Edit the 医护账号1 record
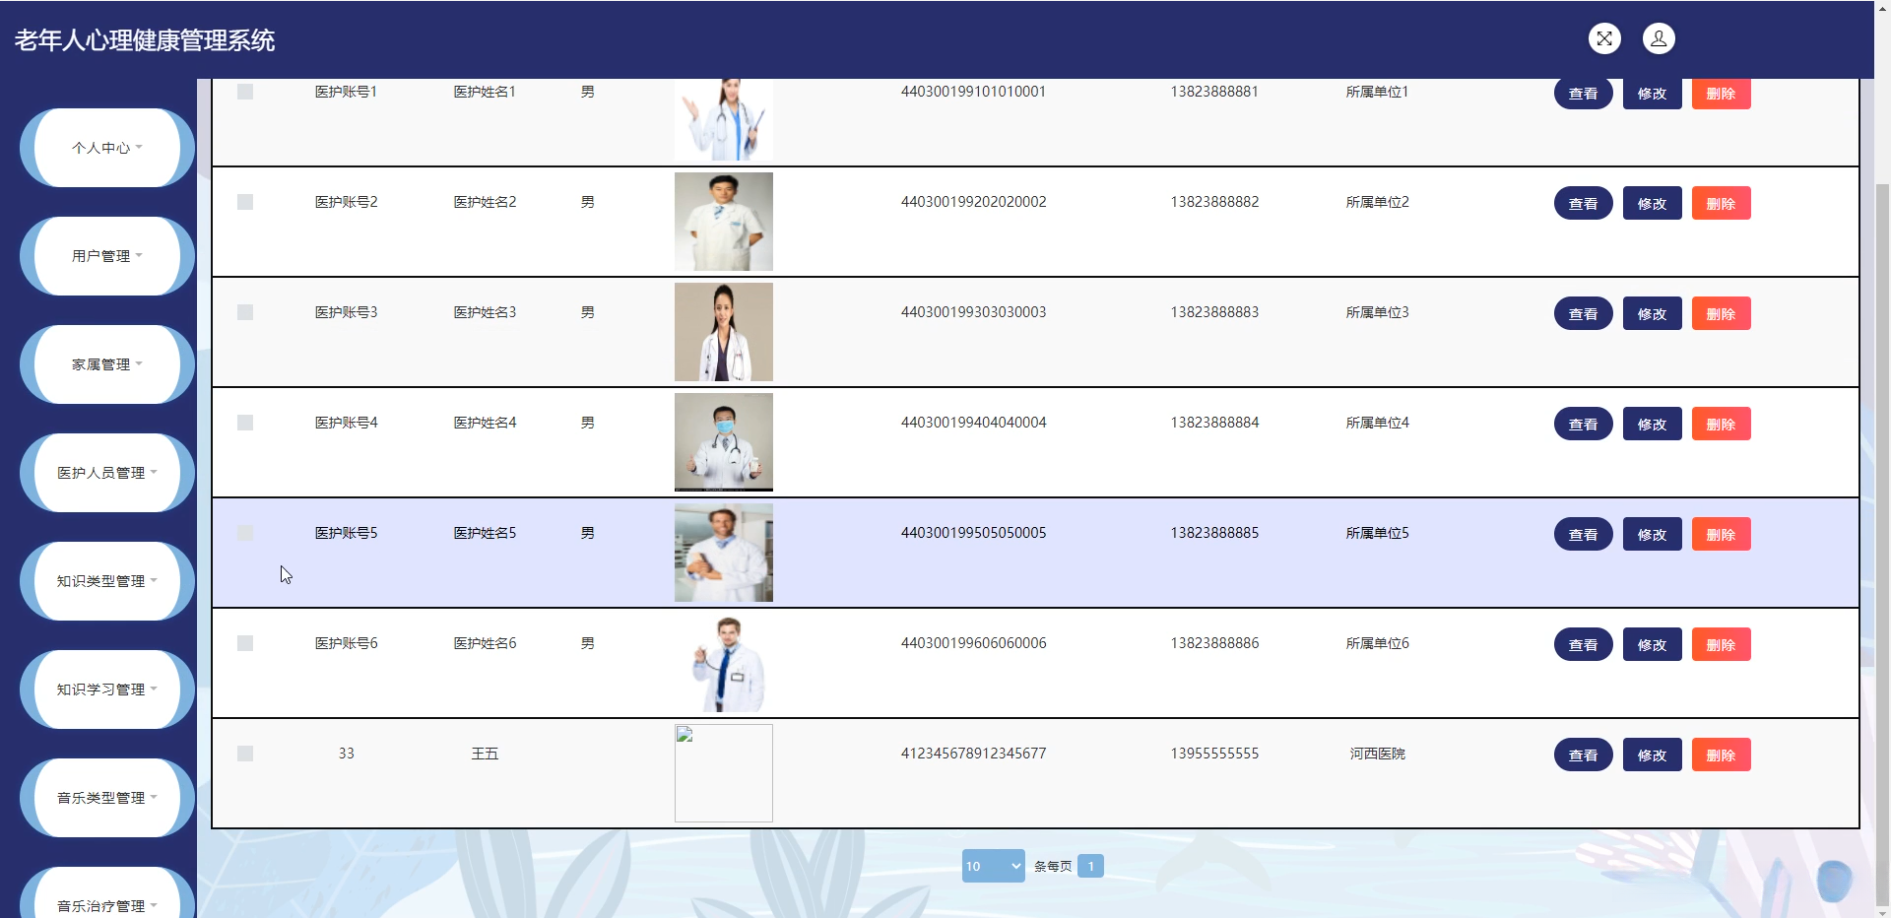Viewport: 1891px width, 918px height. 1652,94
